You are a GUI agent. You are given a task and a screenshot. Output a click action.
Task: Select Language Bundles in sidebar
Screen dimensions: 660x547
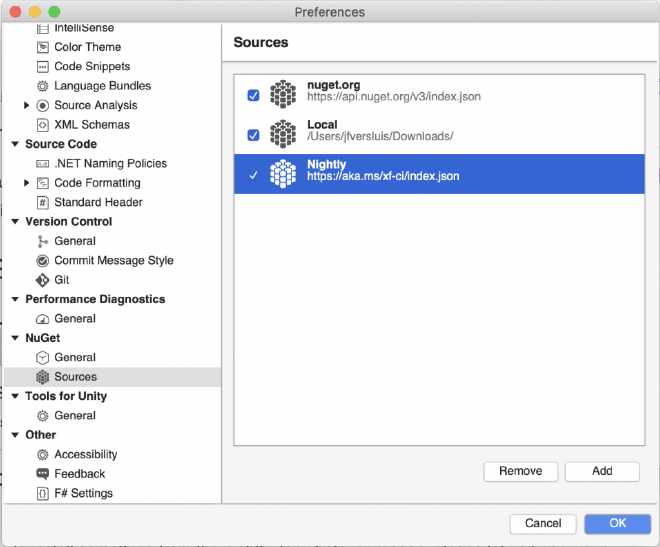point(103,86)
